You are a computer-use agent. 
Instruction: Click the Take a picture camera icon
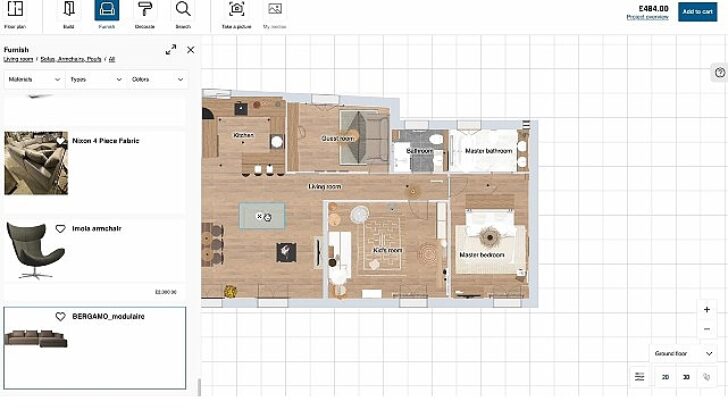pyautogui.click(x=237, y=11)
